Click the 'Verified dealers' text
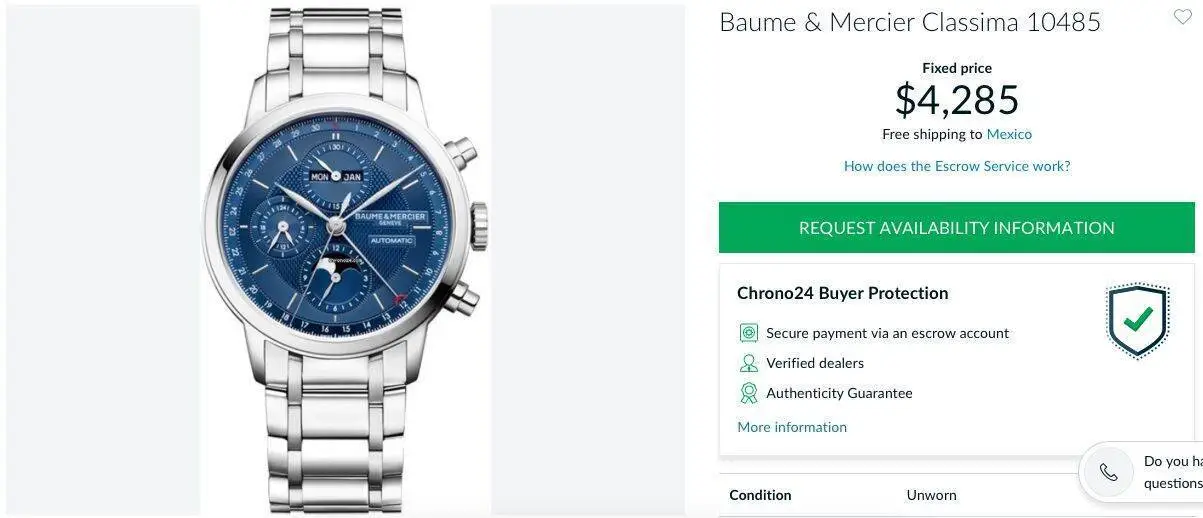The image size is (1203, 518). [x=815, y=363]
